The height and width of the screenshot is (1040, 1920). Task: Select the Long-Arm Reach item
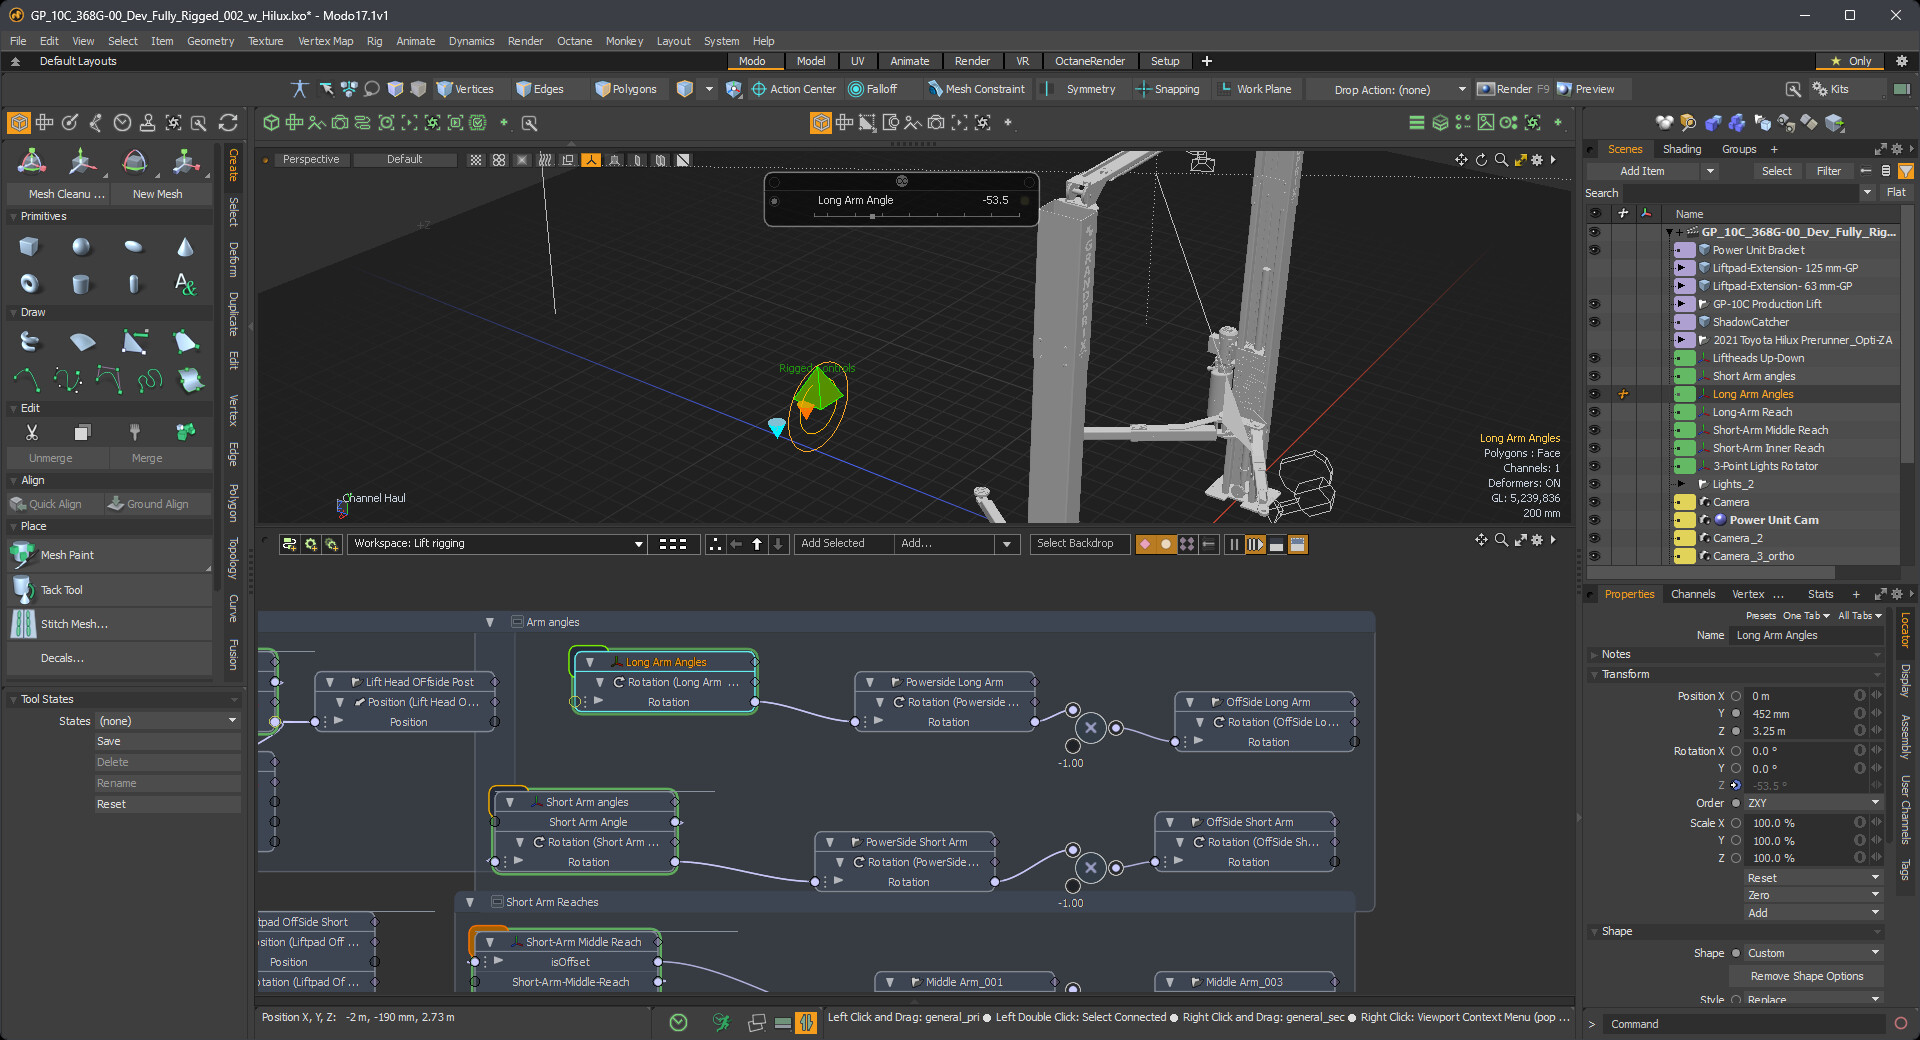pos(1752,412)
